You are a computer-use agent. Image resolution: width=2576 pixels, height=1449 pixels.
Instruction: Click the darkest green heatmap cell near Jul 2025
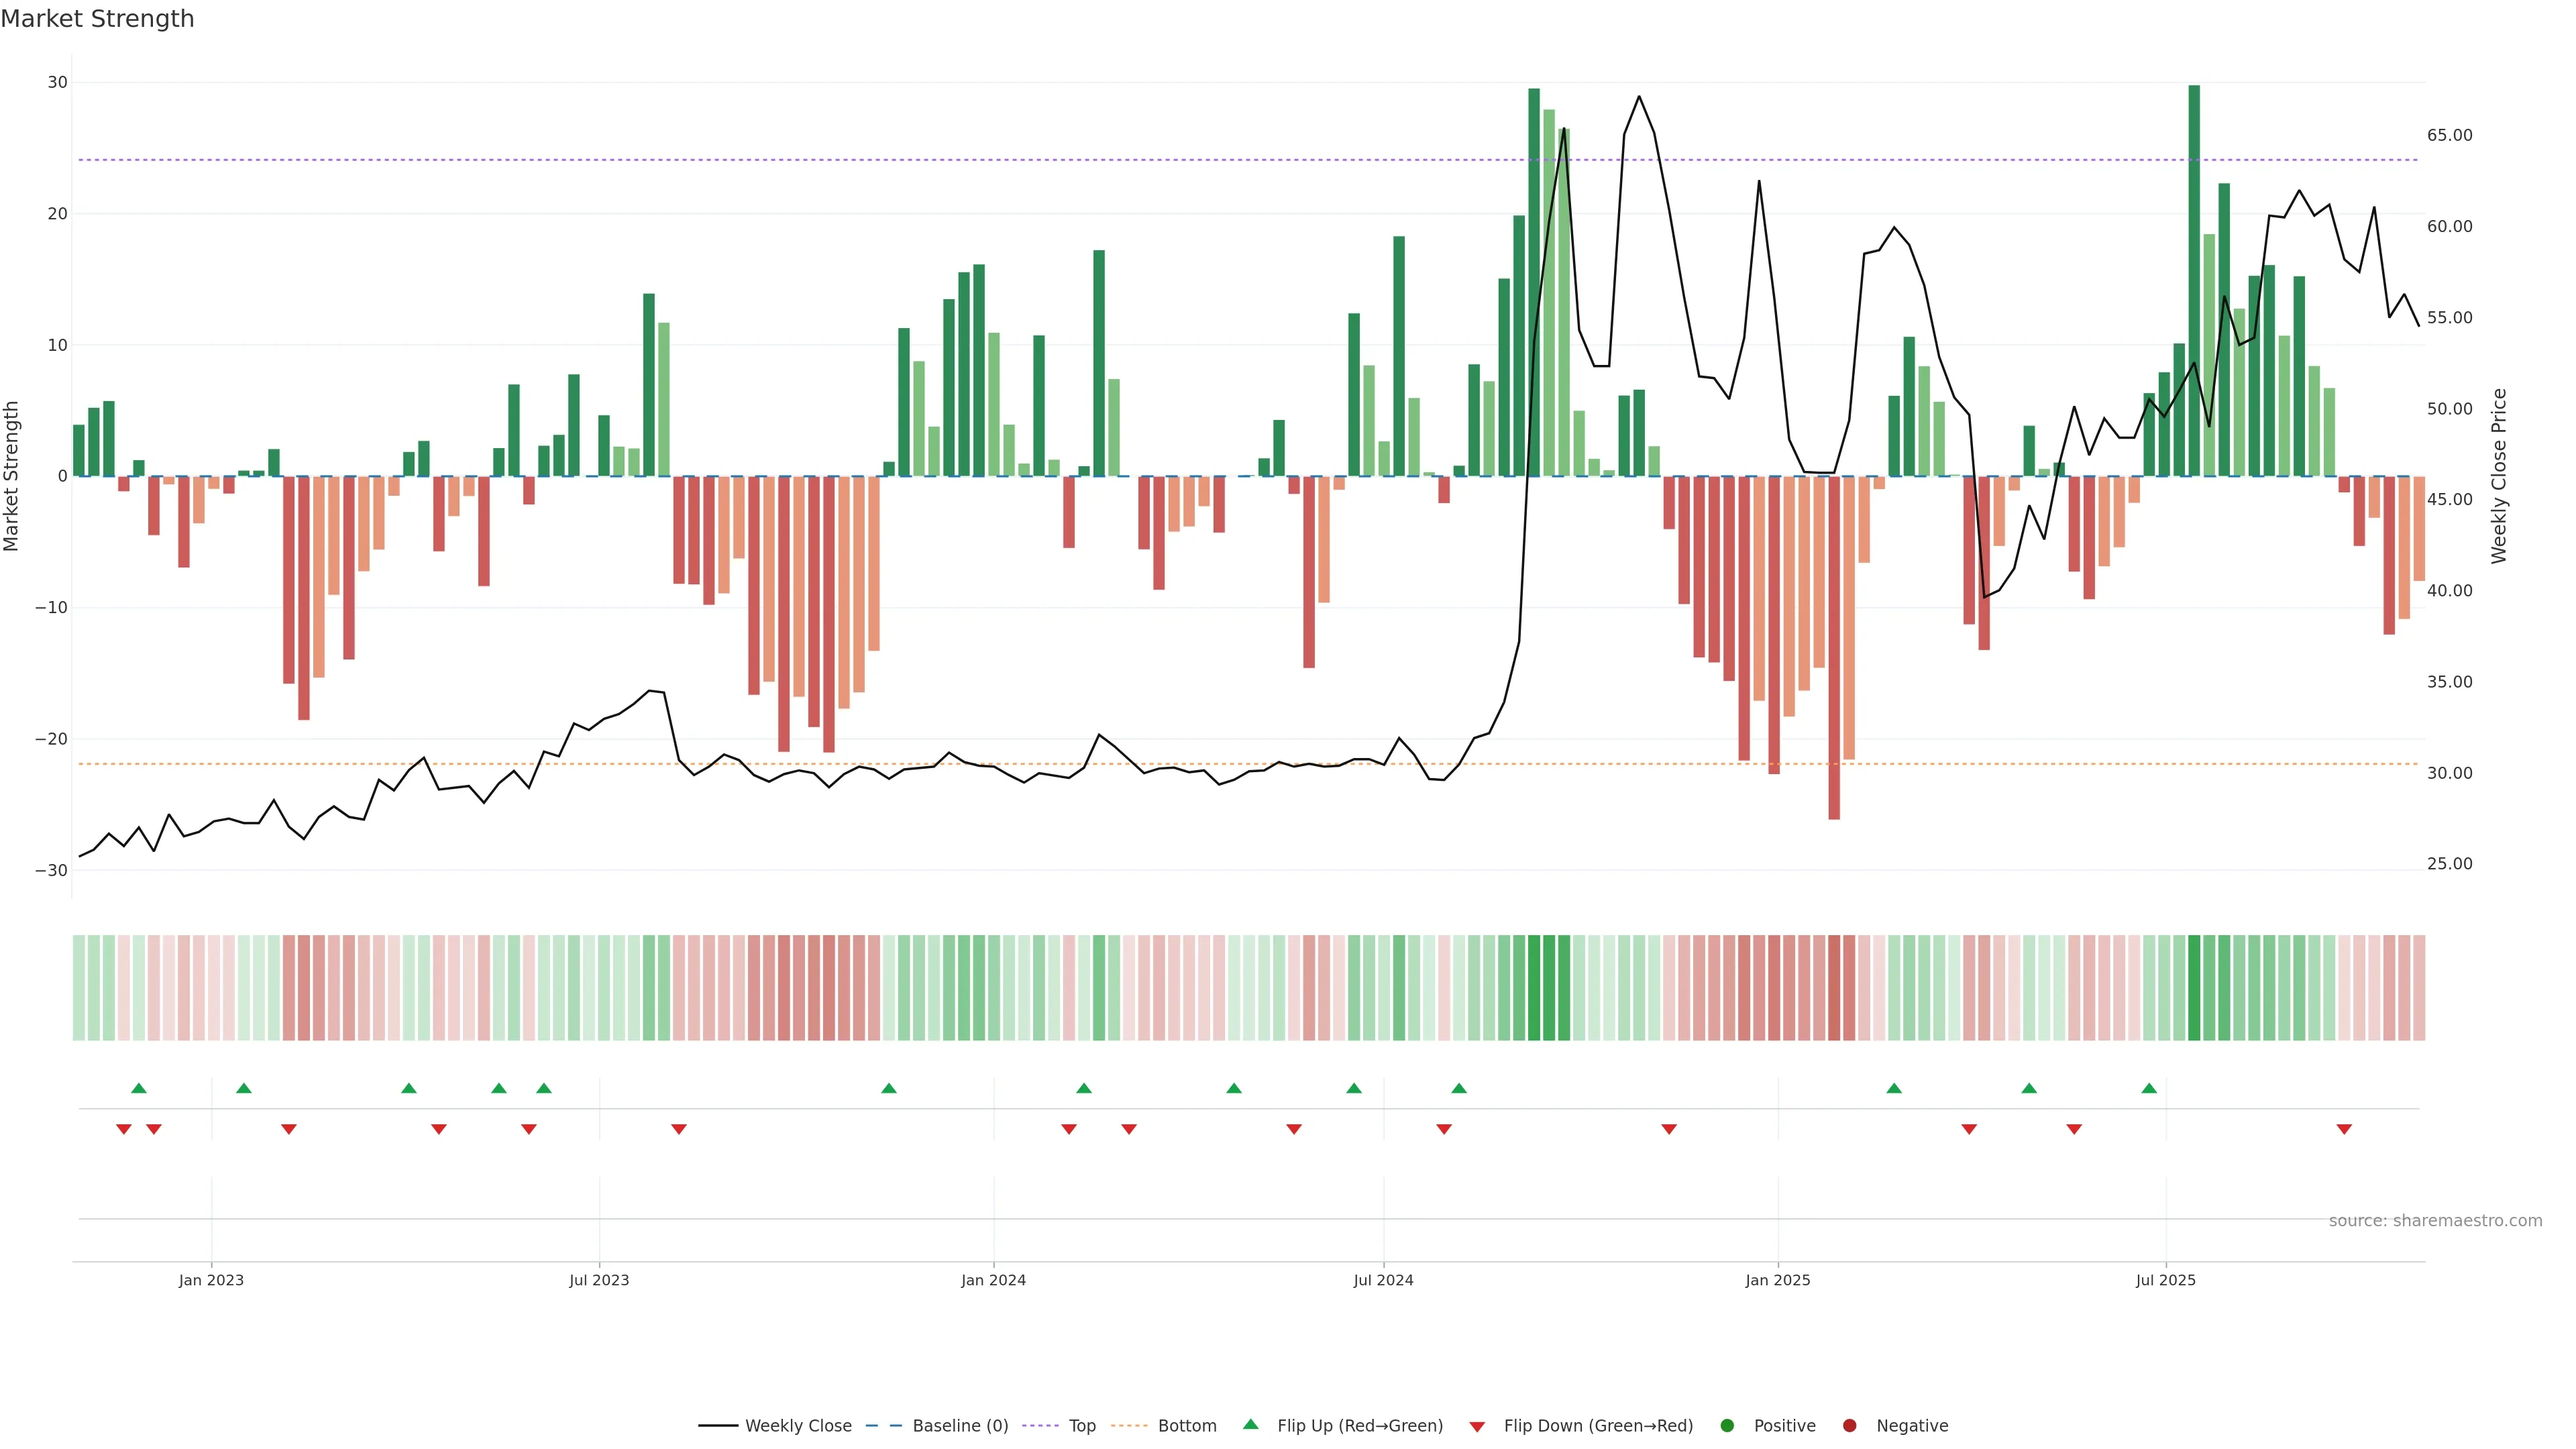(2194, 988)
